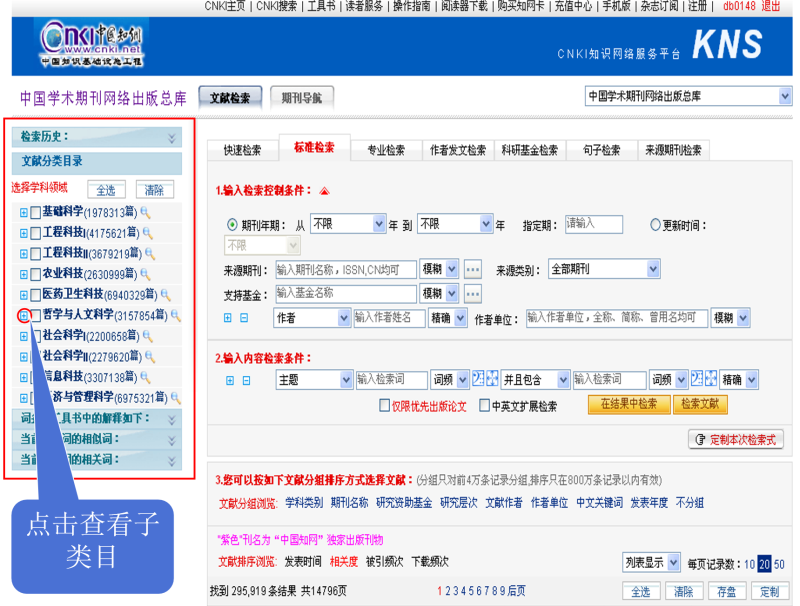The width and height of the screenshot is (800, 606).
Task: Open the start year 从 dropdown
Action: [x=347, y=223]
